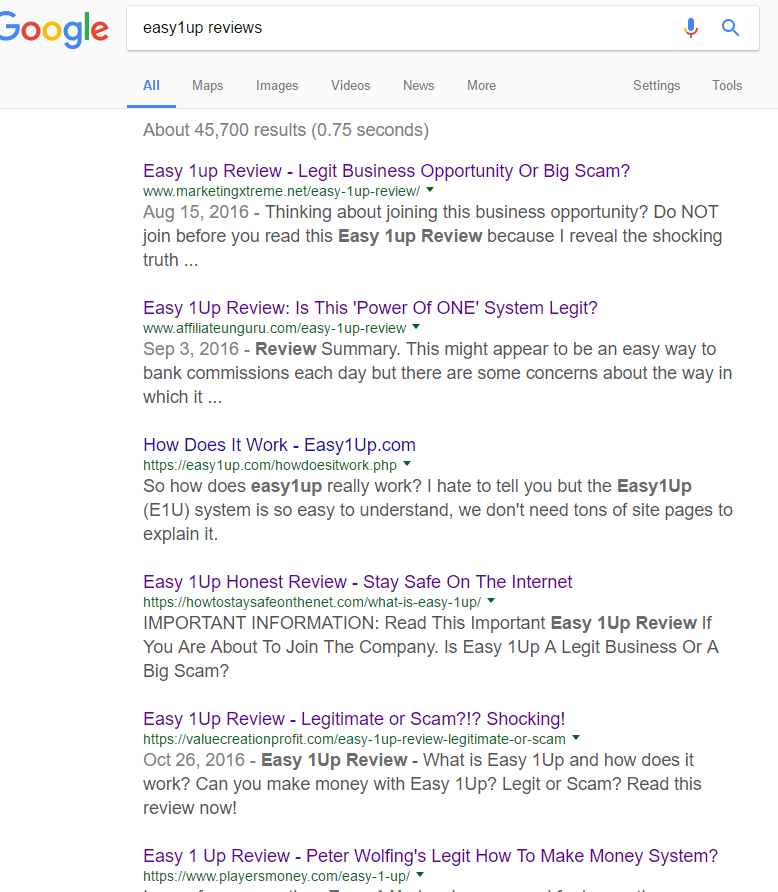Click the www.marketingxtreme.net/easy-1up-review/ URL text

point(282,191)
